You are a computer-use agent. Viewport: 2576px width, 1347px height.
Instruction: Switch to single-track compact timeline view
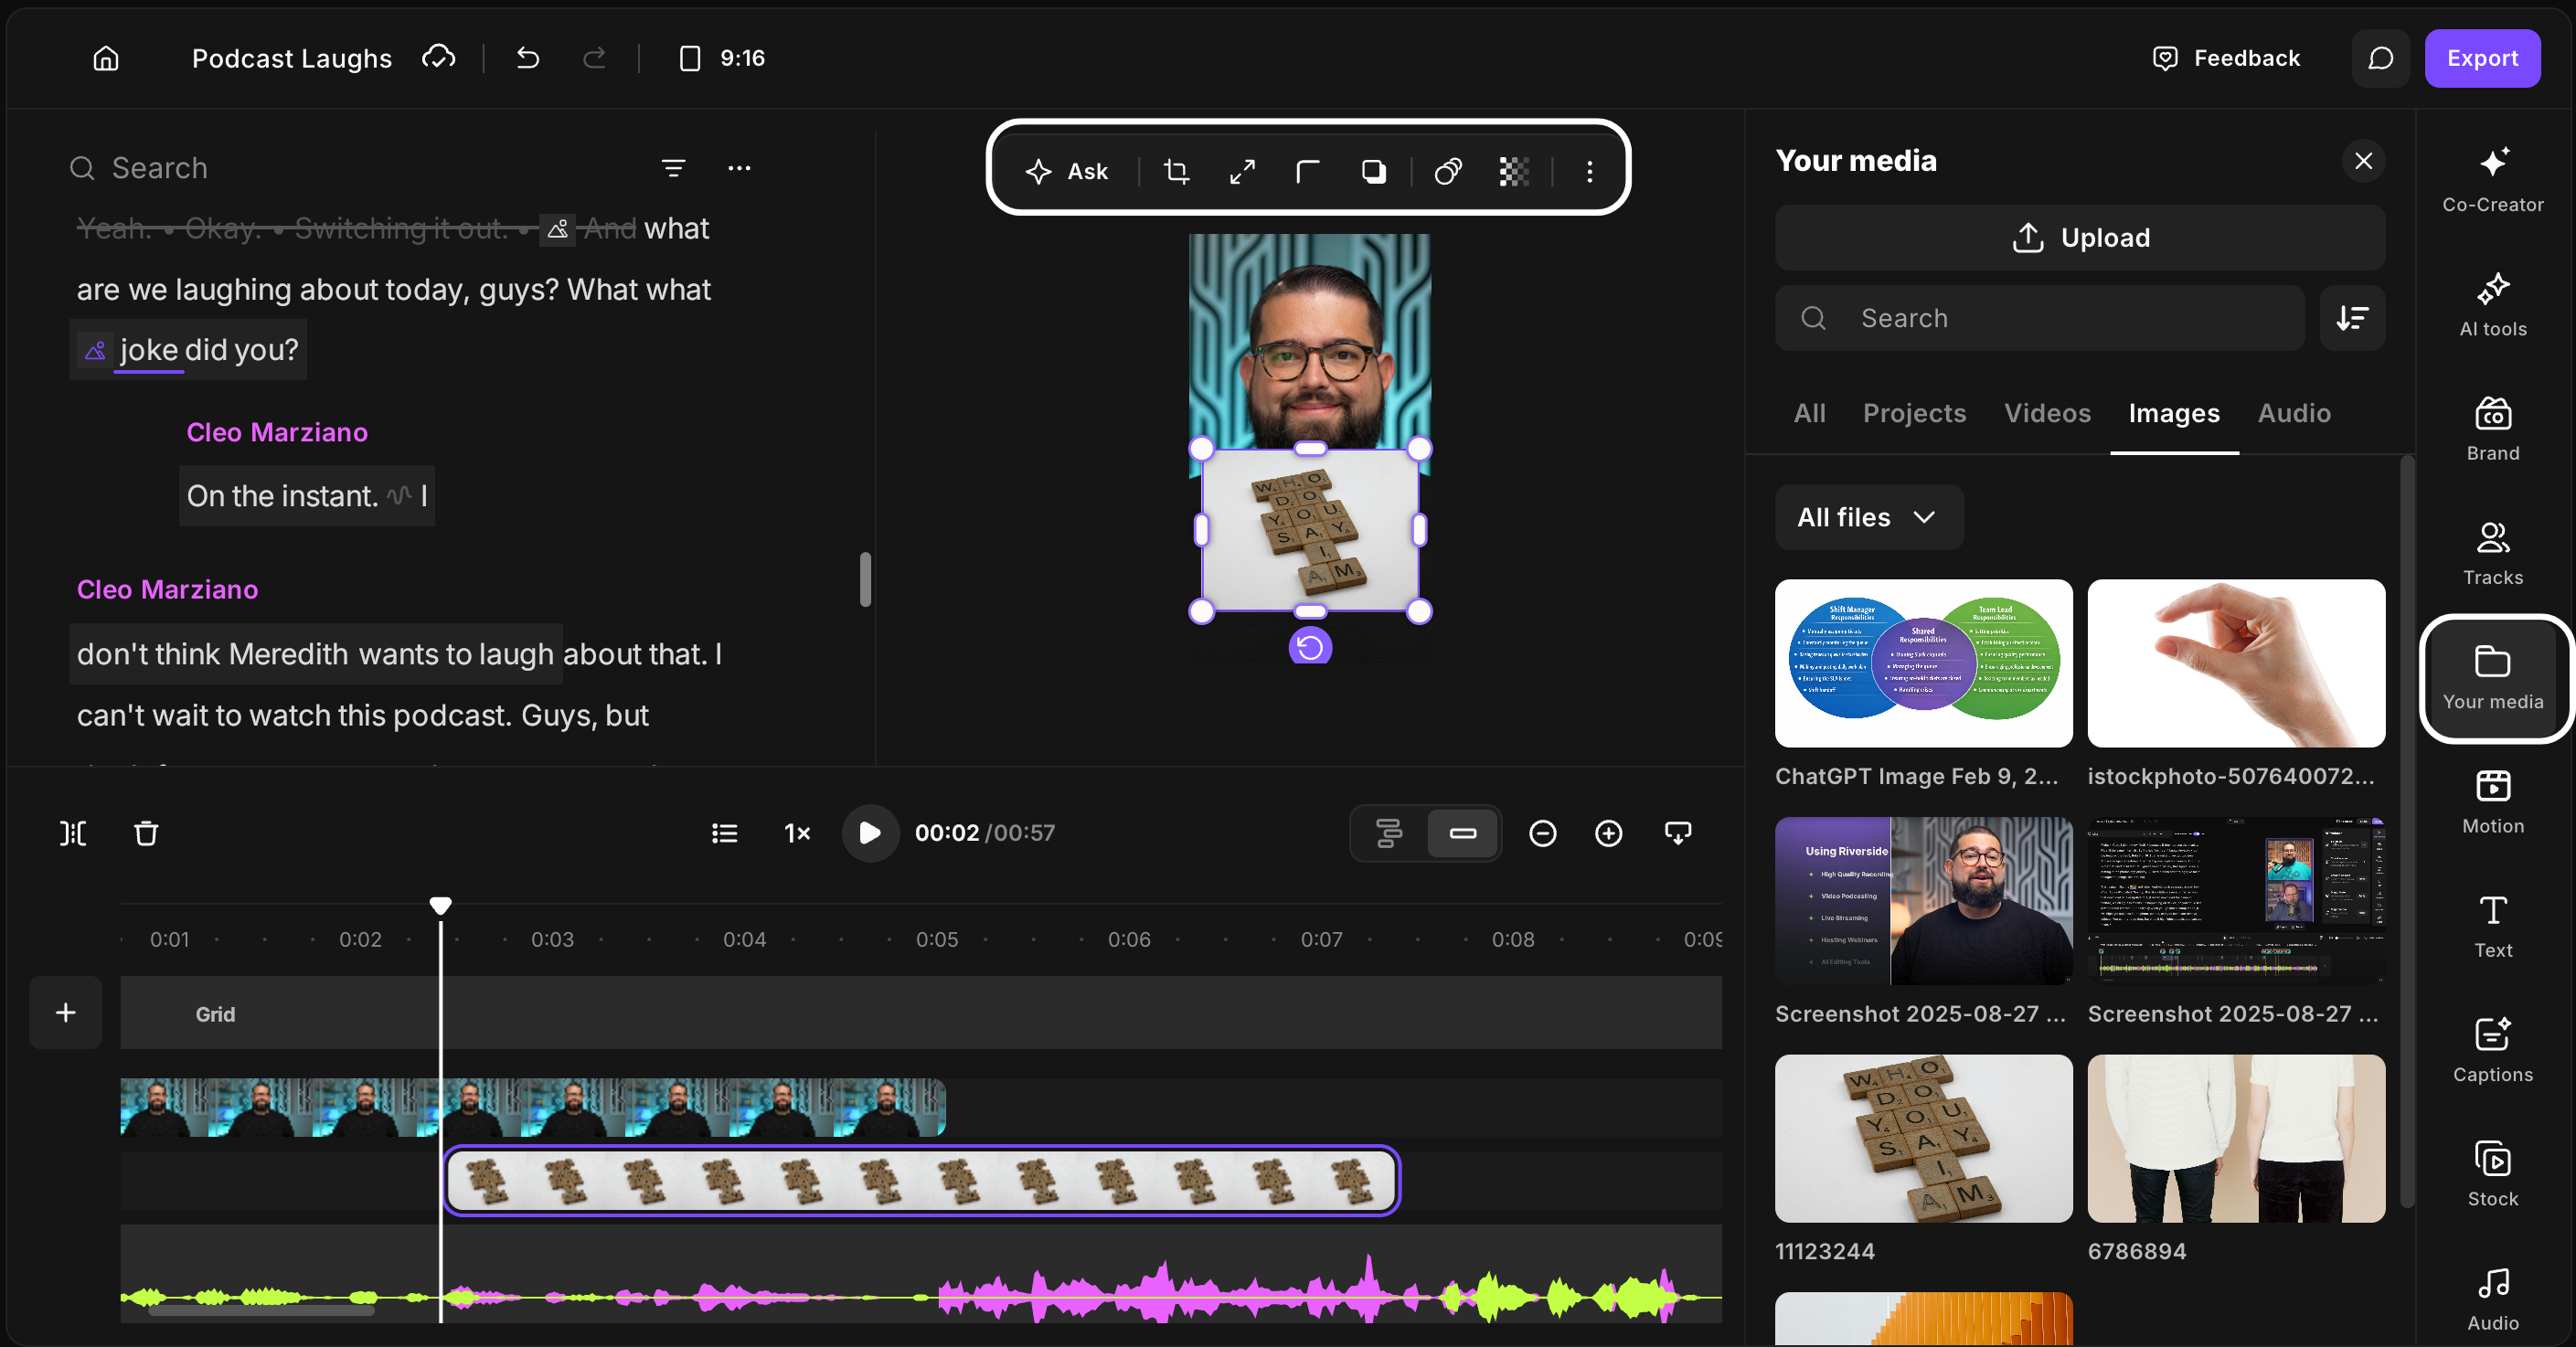pyautogui.click(x=1463, y=833)
